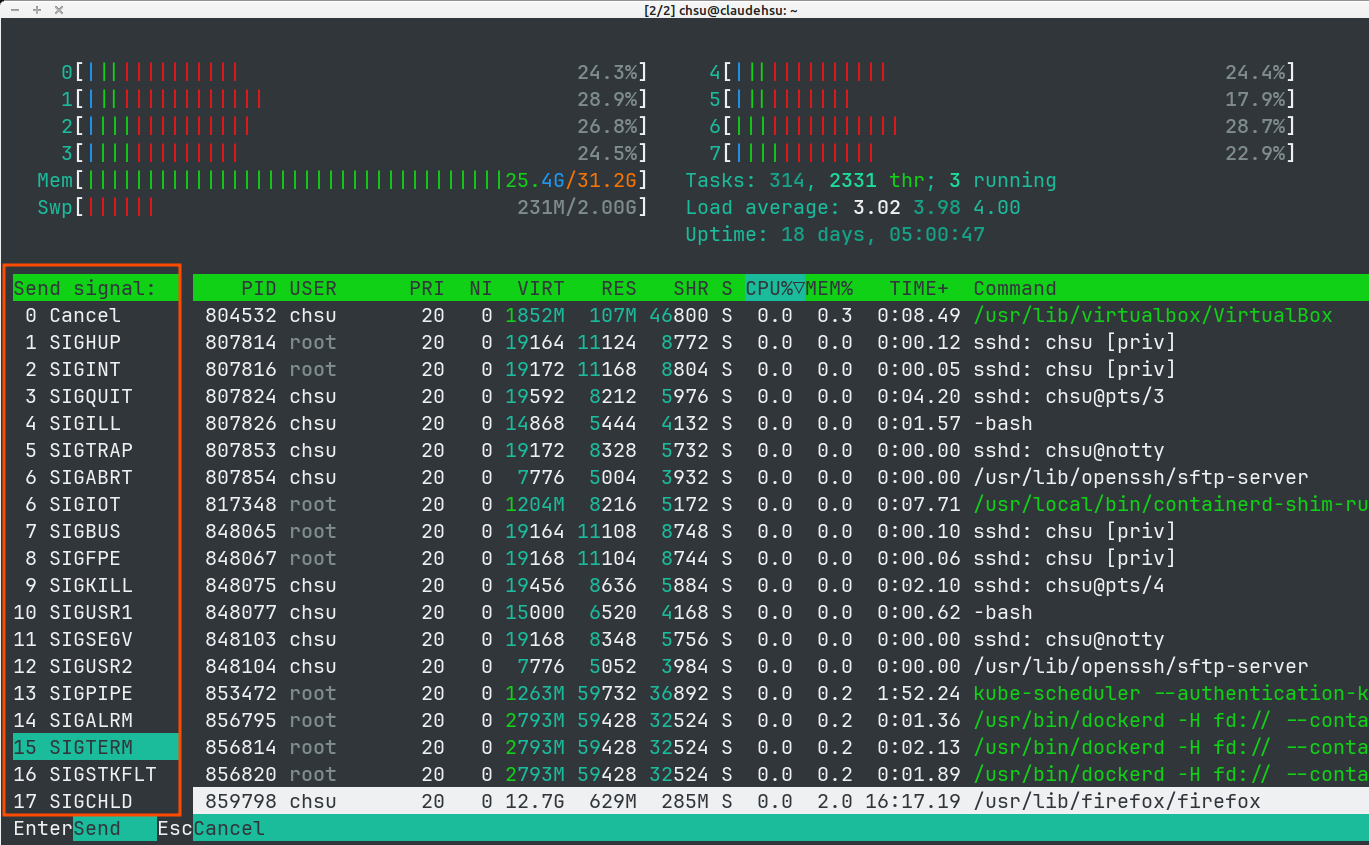Image resolution: width=1369 pixels, height=845 pixels.
Task: Select the kube-scheduler process row
Action: (x=781, y=693)
